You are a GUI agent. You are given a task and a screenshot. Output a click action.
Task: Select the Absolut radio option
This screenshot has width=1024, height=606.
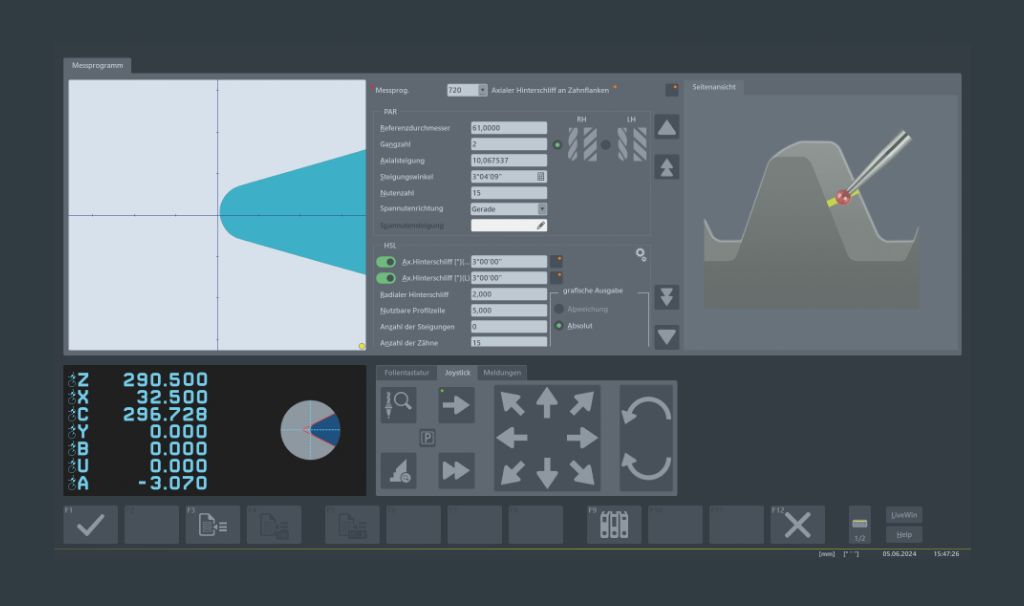[x=559, y=326]
